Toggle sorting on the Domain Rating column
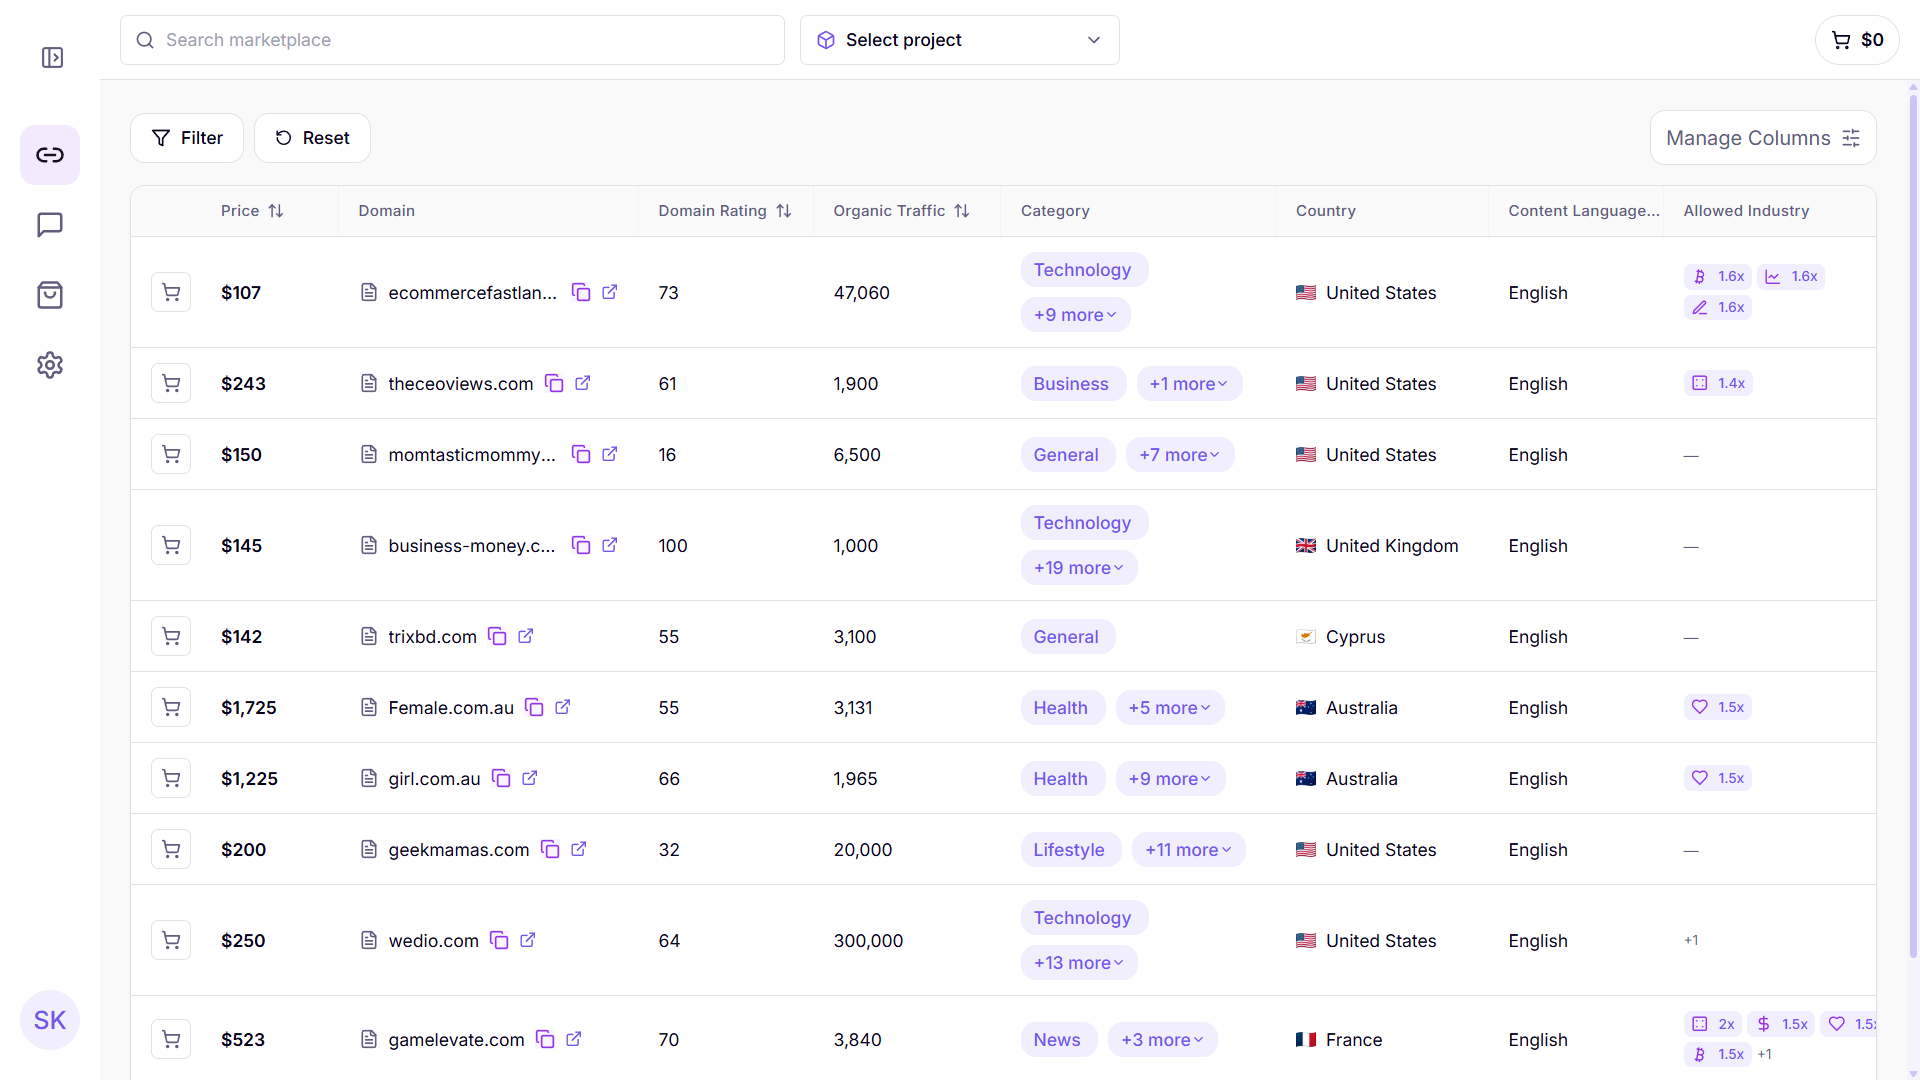This screenshot has height=1080, width=1920. point(784,210)
